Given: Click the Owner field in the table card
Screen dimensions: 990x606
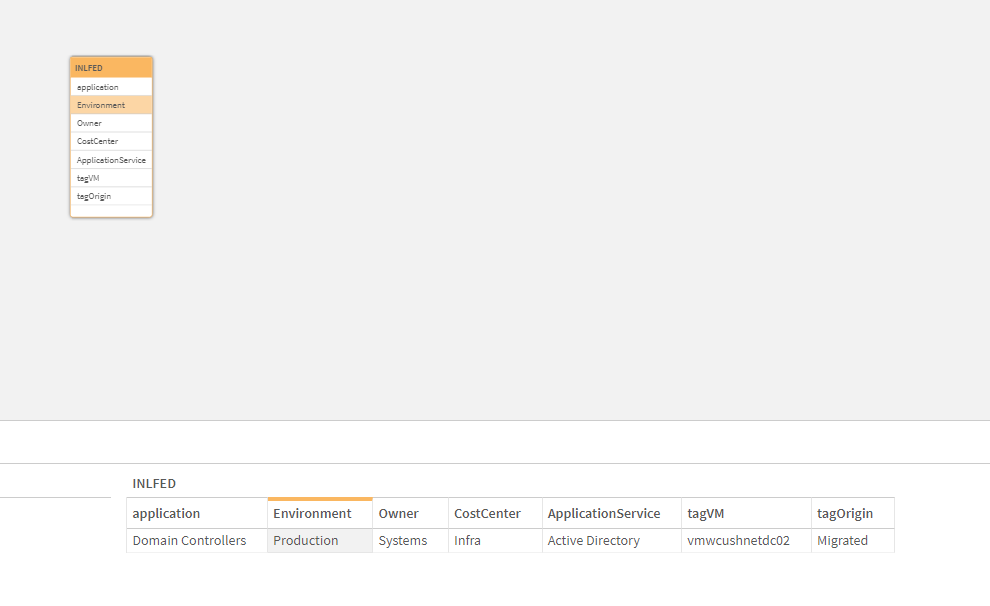Looking at the screenshot, I should pos(110,122).
